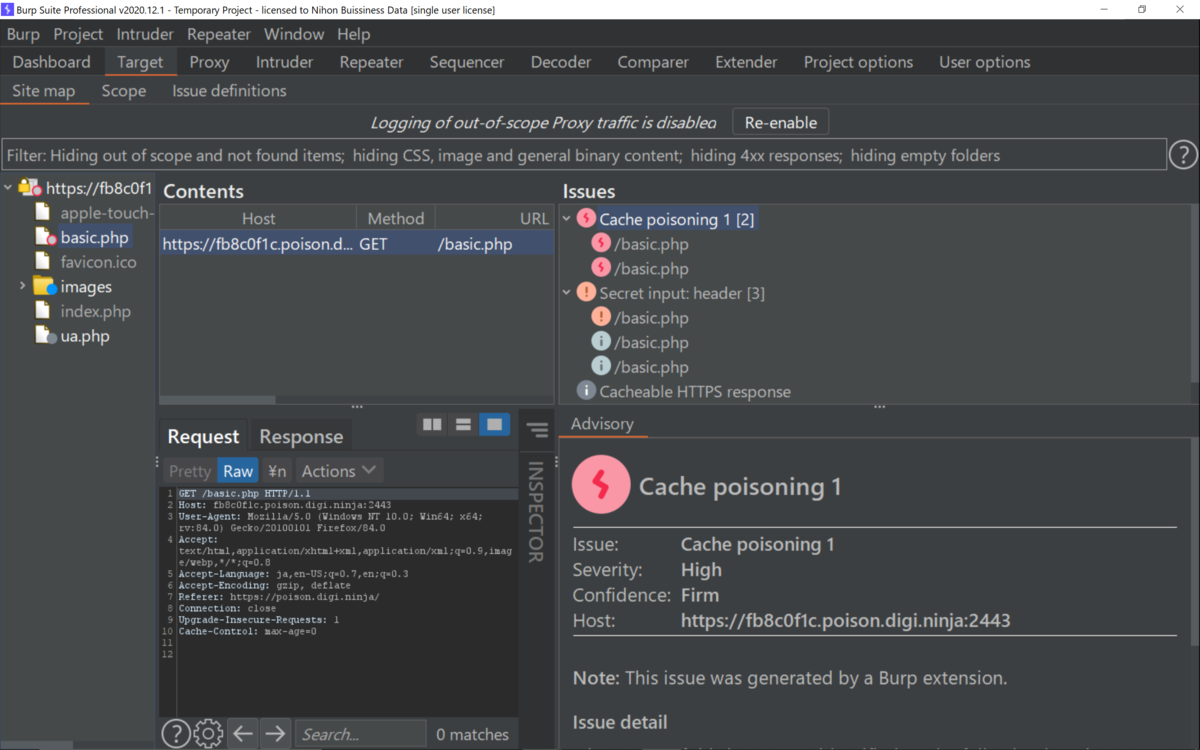
Task: Sort contents by Host column header
Action: tap(258, 218)
